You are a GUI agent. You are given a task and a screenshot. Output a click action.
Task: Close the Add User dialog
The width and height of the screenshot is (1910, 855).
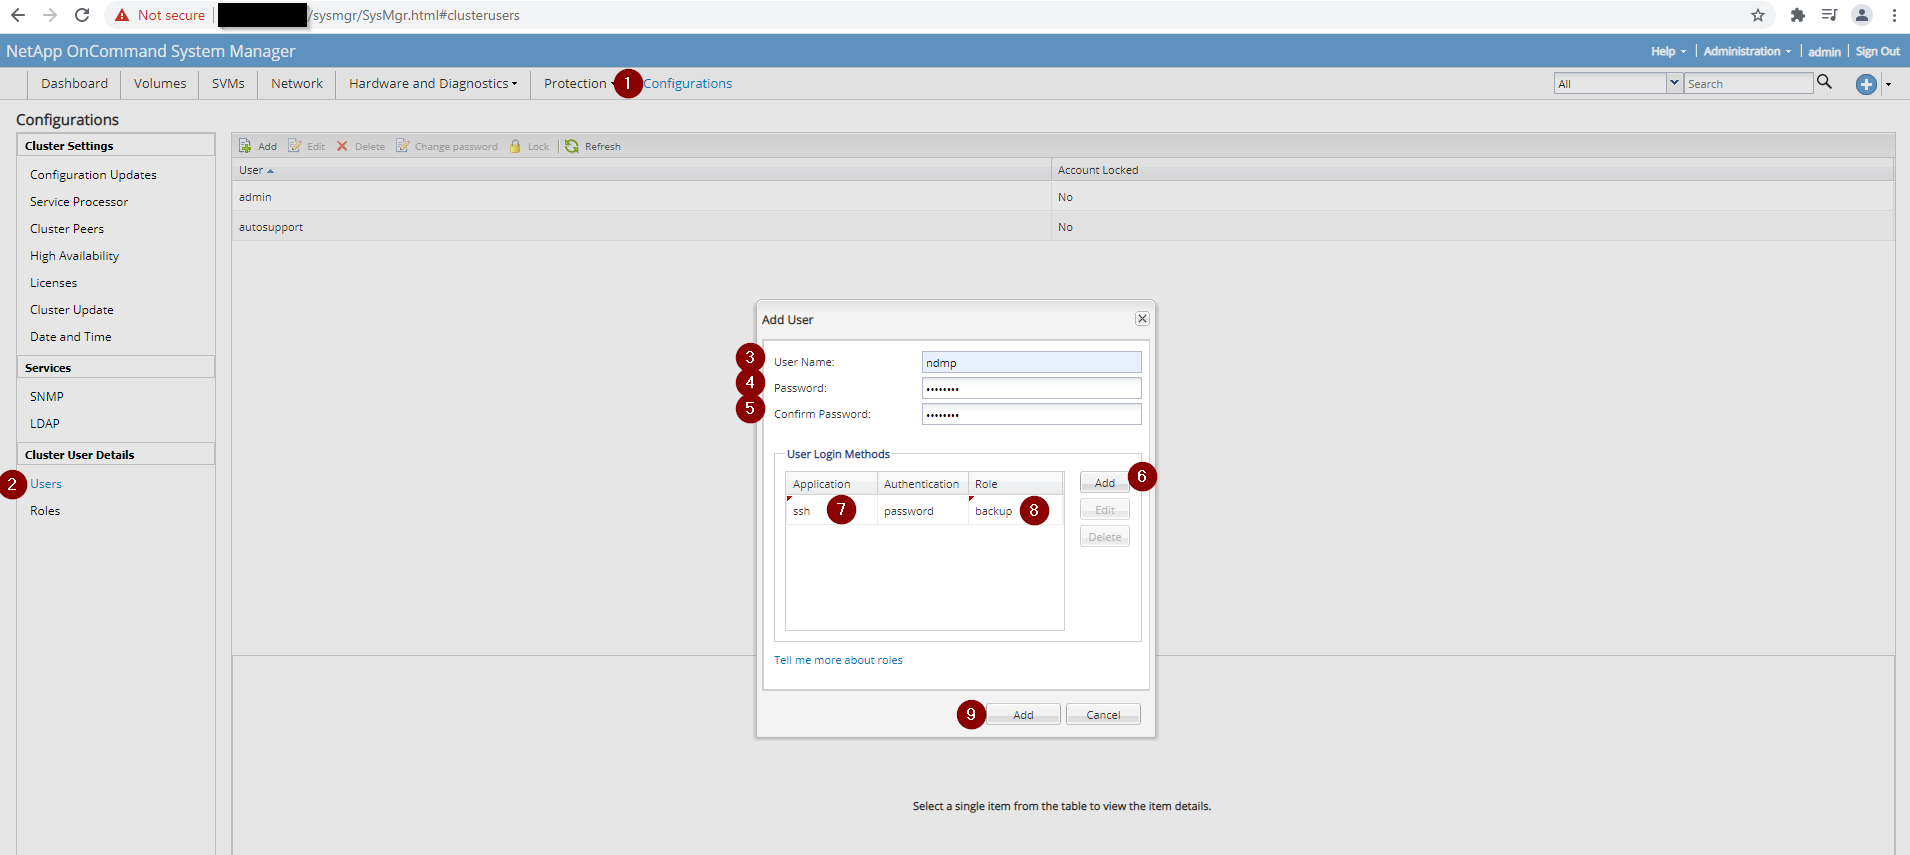click(1141, 319)
